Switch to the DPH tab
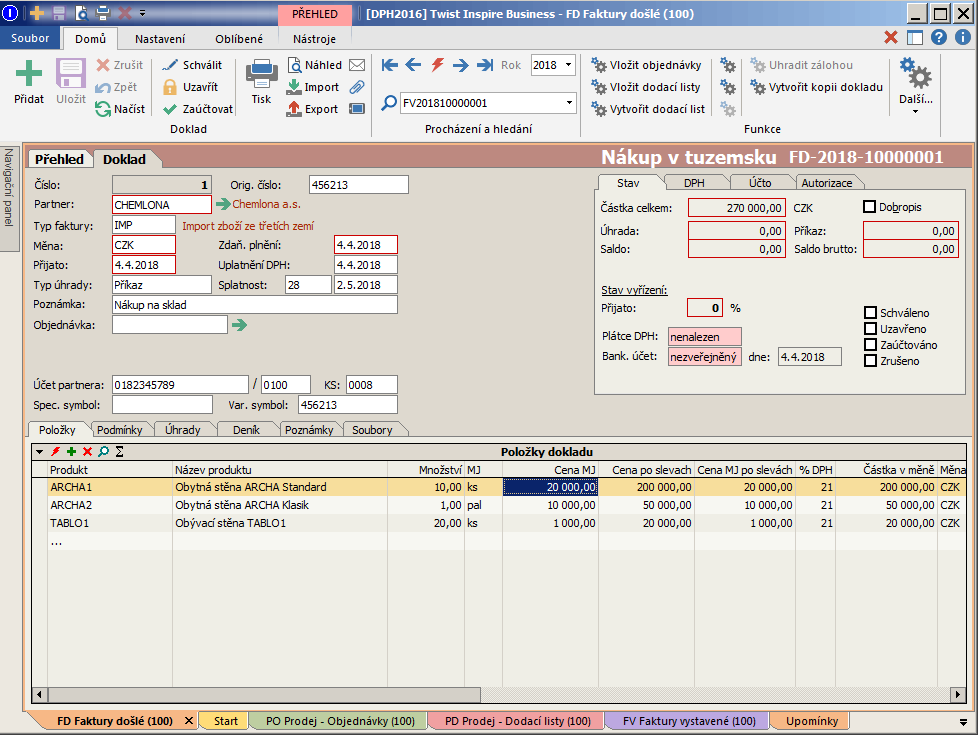978x736 pixels. coord(693,183)
